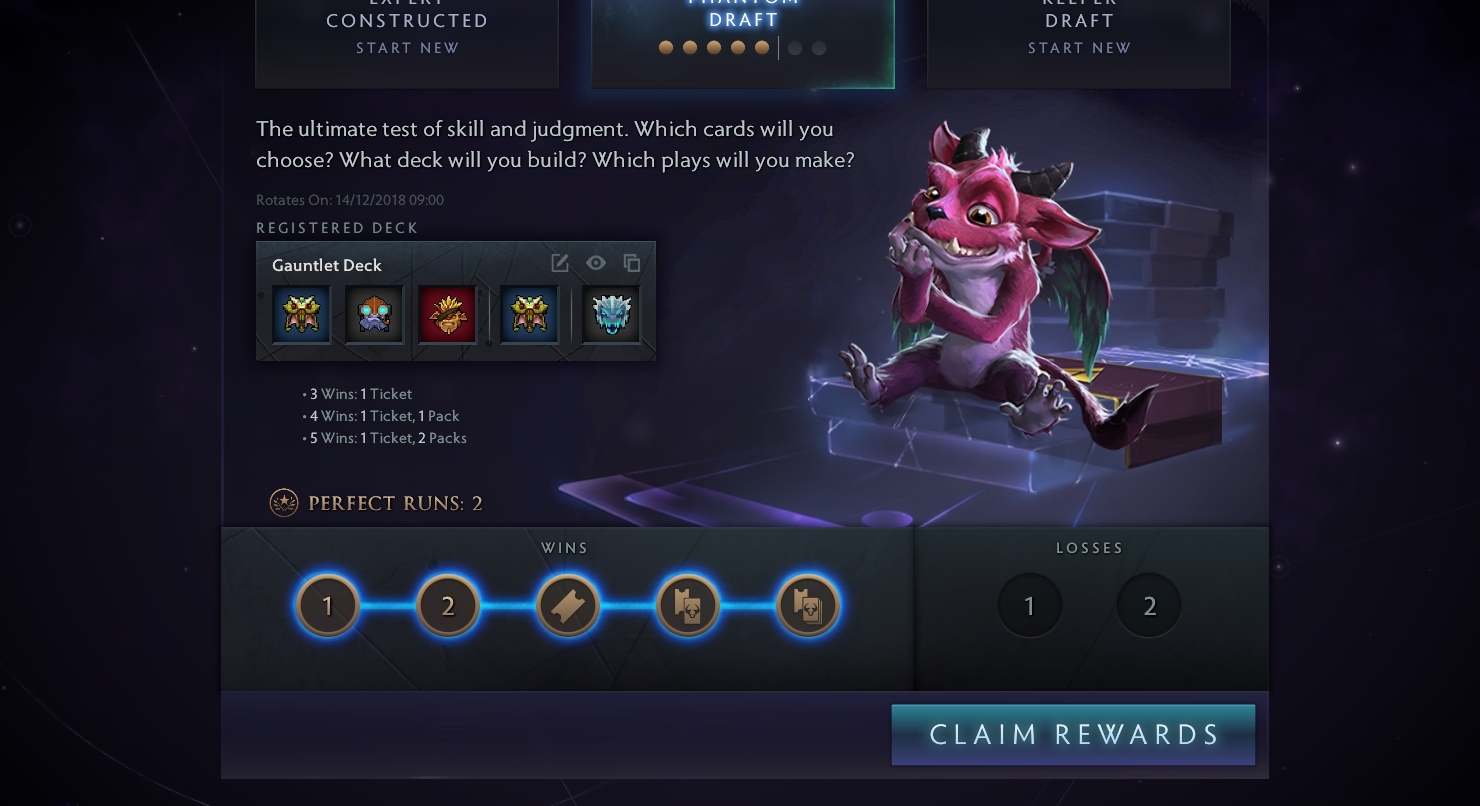Select the second hero portrait in deck
Viewport: 1480px width, 806px height.
tap(374, 314)
